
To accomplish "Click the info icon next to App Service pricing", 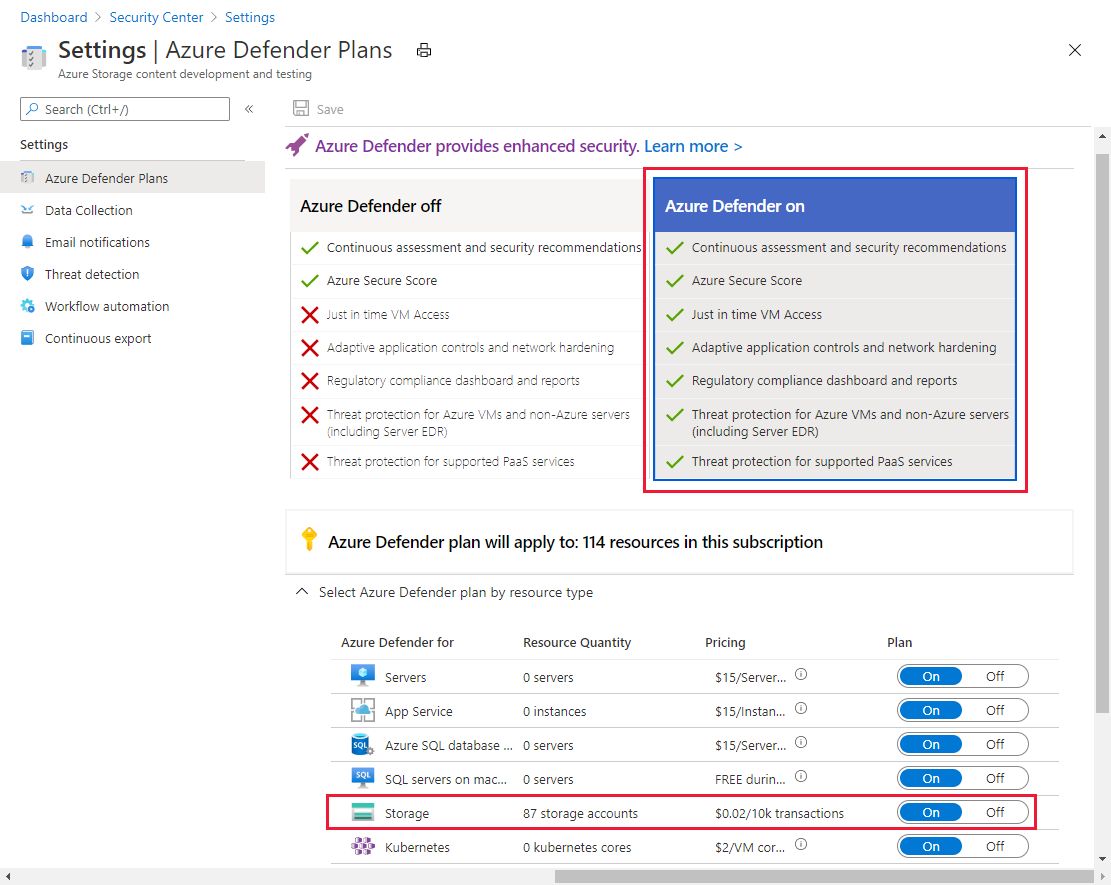I will (x=800, y=709).
